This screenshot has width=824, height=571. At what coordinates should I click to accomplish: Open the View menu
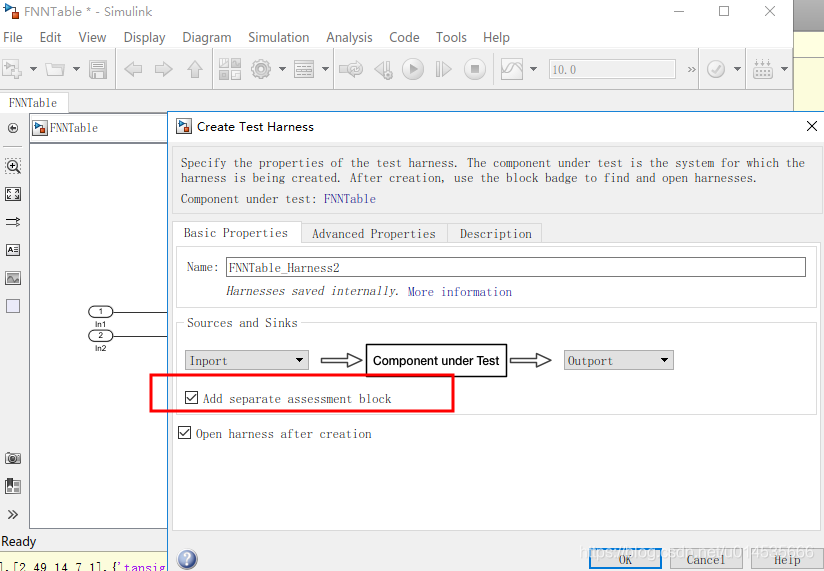coord(92,37)
